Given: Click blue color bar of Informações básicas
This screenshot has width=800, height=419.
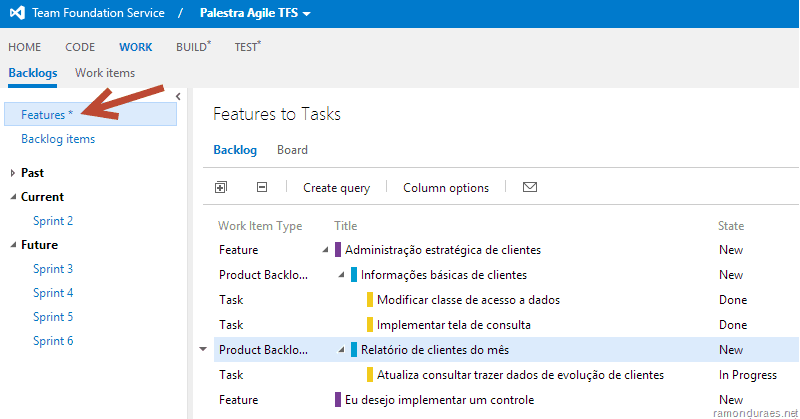Looking at the screenshot, I should point(354,275).
